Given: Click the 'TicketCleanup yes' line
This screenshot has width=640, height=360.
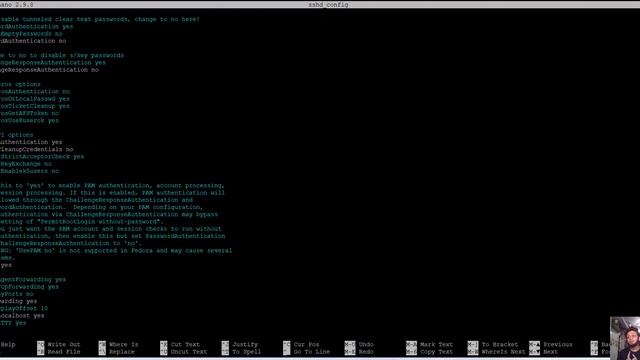Looking at the screenshot, I should pyautogui.click(x=35, y=106).
